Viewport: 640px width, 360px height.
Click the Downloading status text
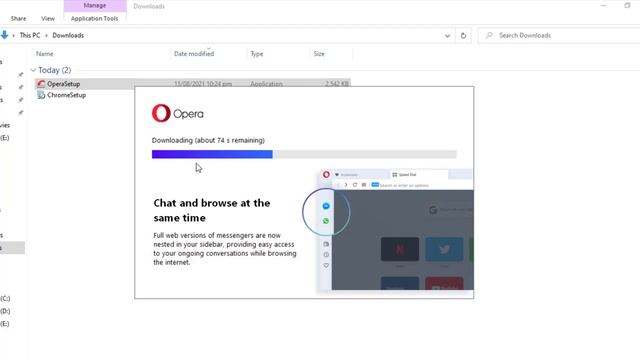coord(208,140)
